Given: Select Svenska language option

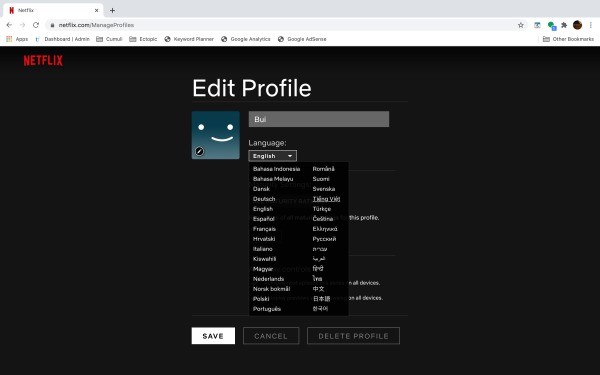Looking at the screenshot, I should coord(324,189).
